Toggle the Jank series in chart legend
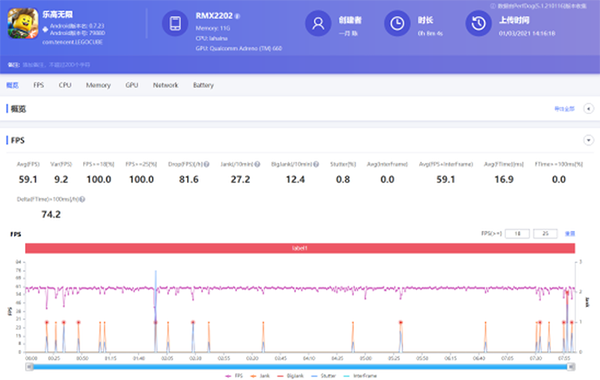 pyautogui.click(x=260, y=376)
